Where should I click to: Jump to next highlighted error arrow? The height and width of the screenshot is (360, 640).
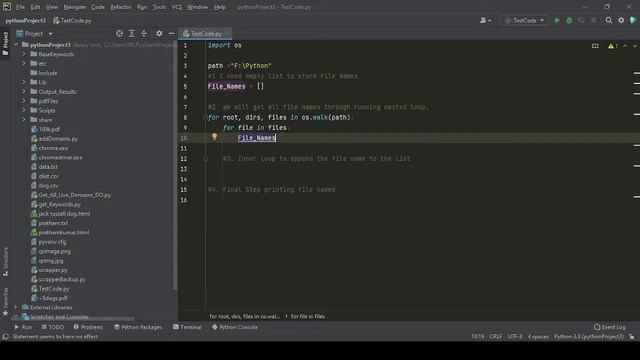[x=635, y=46]
